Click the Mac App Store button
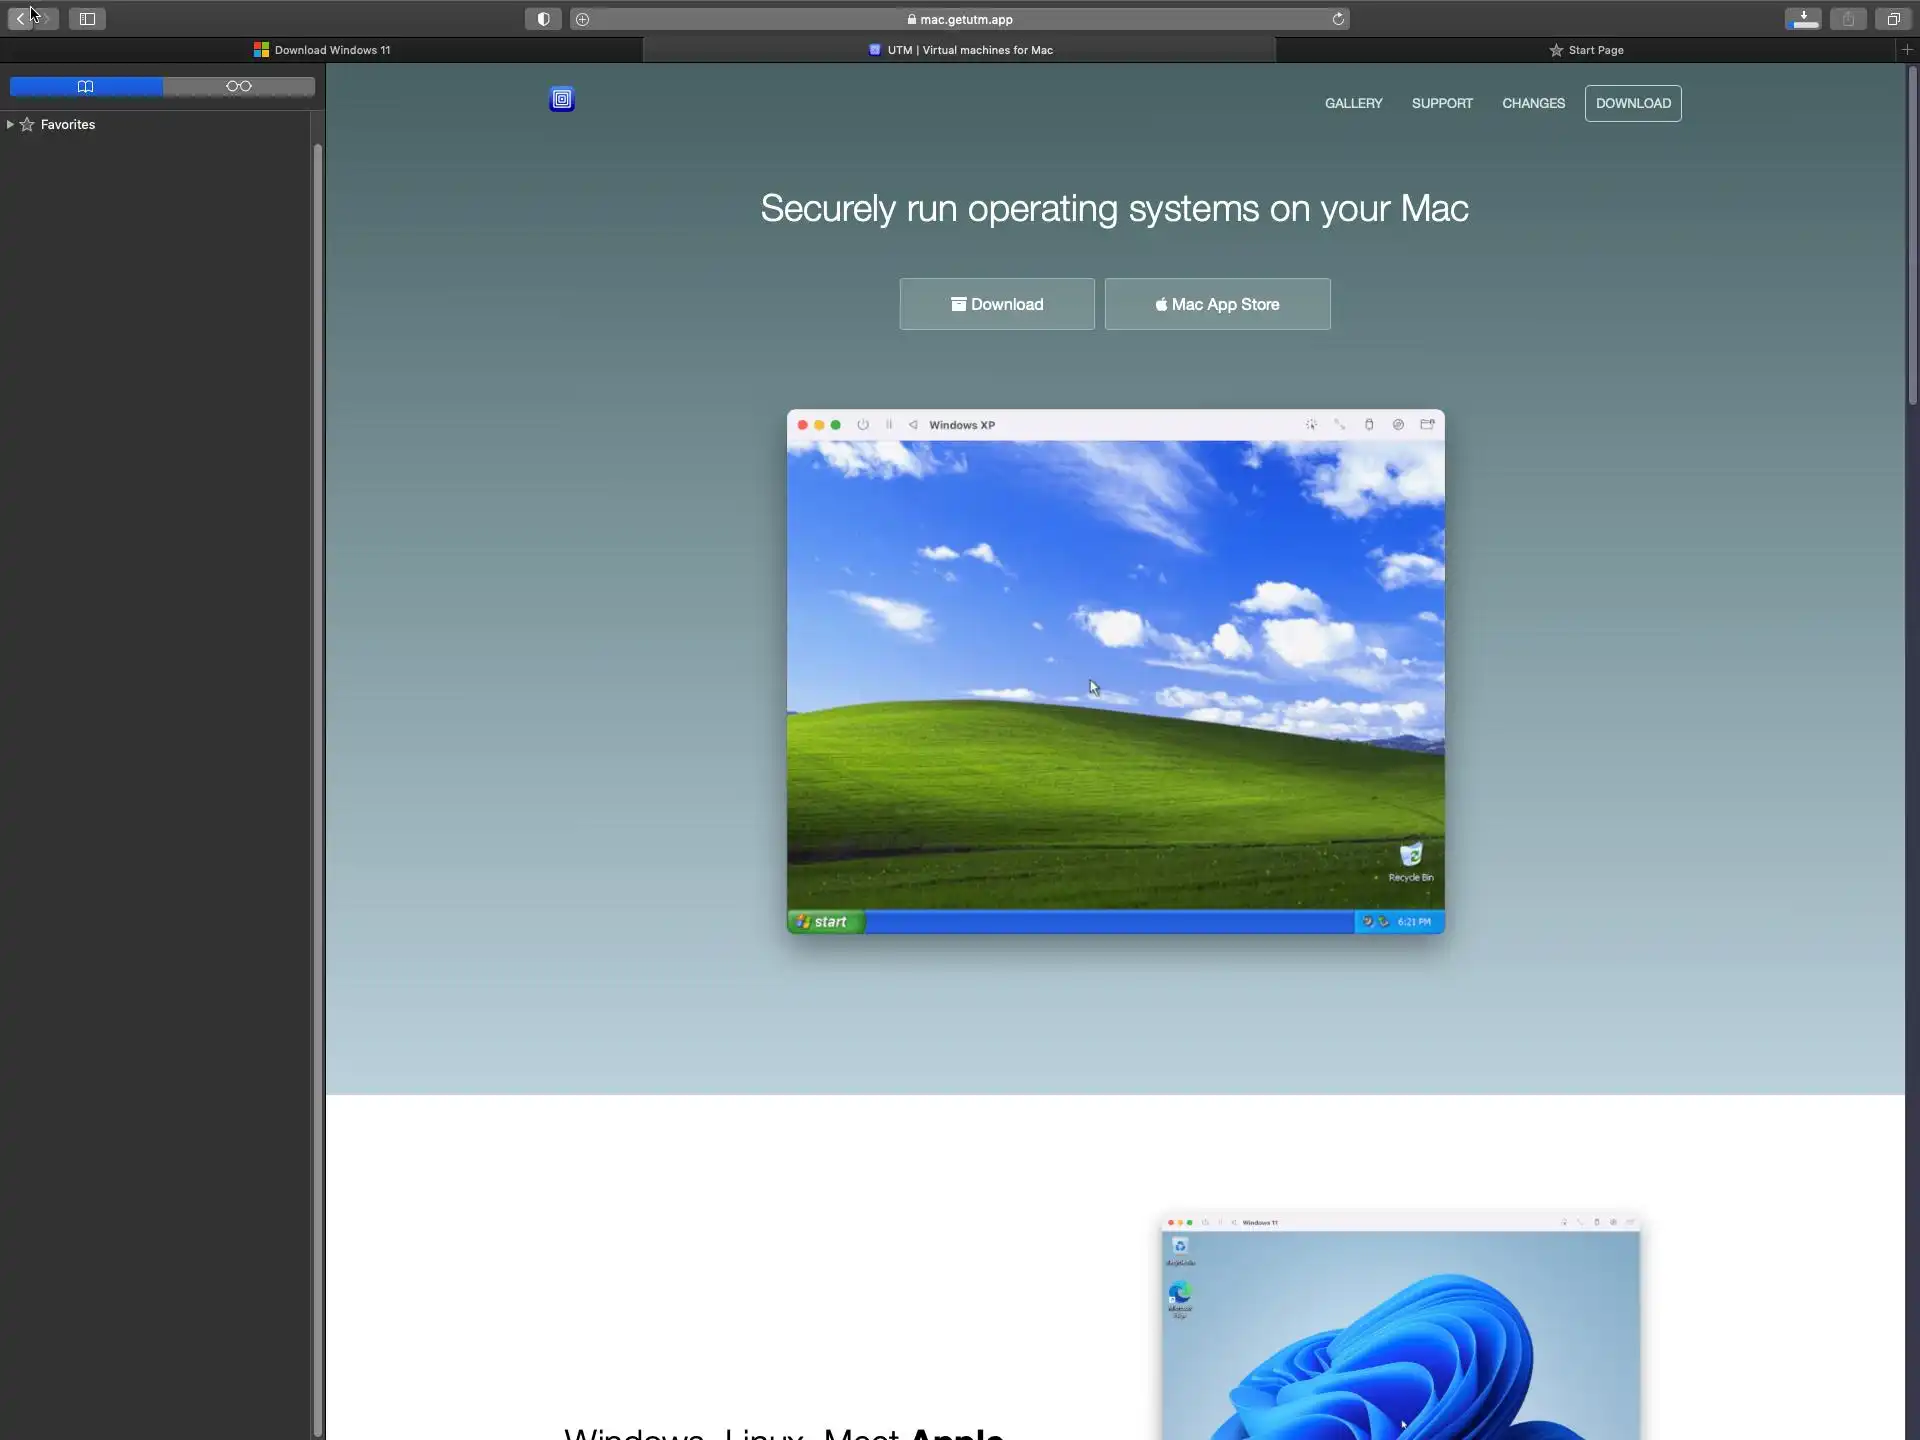This screenshot has height=1440, width=1920. pos(1217,304)
